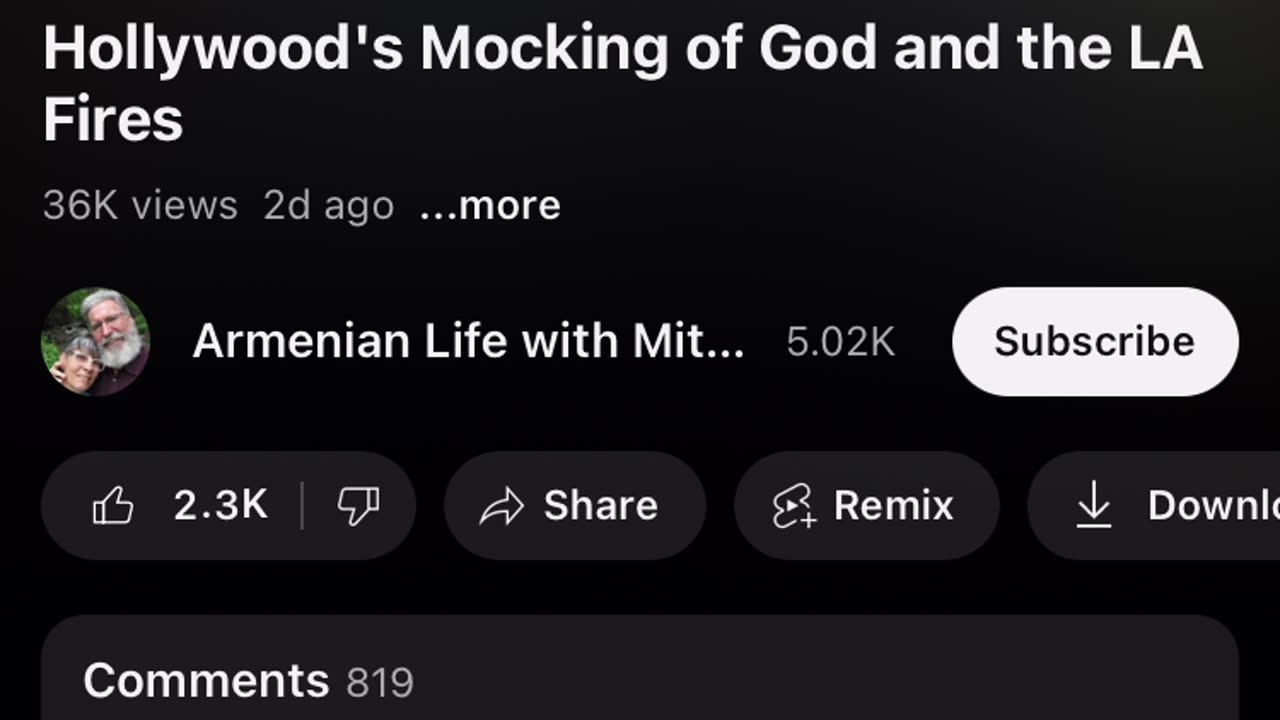Open Armenian Life with Mit... channel name
The image size is (1280, 720).
468,342
